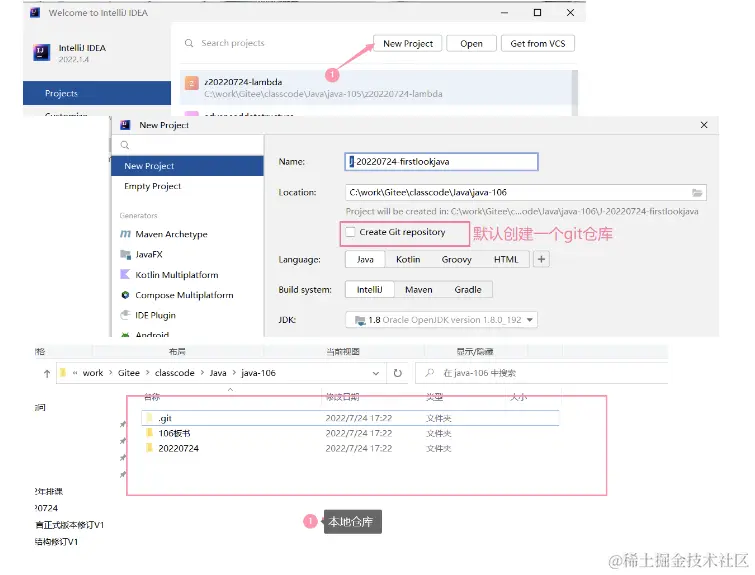Click the Maven Archetype m icon

pyautogui.click(x=125, y=234)
